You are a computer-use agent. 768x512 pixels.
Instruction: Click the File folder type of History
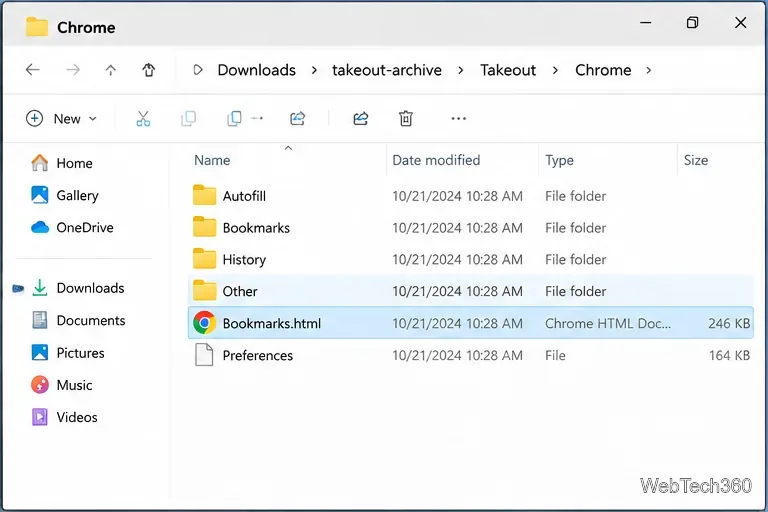[x=576, y=260]
